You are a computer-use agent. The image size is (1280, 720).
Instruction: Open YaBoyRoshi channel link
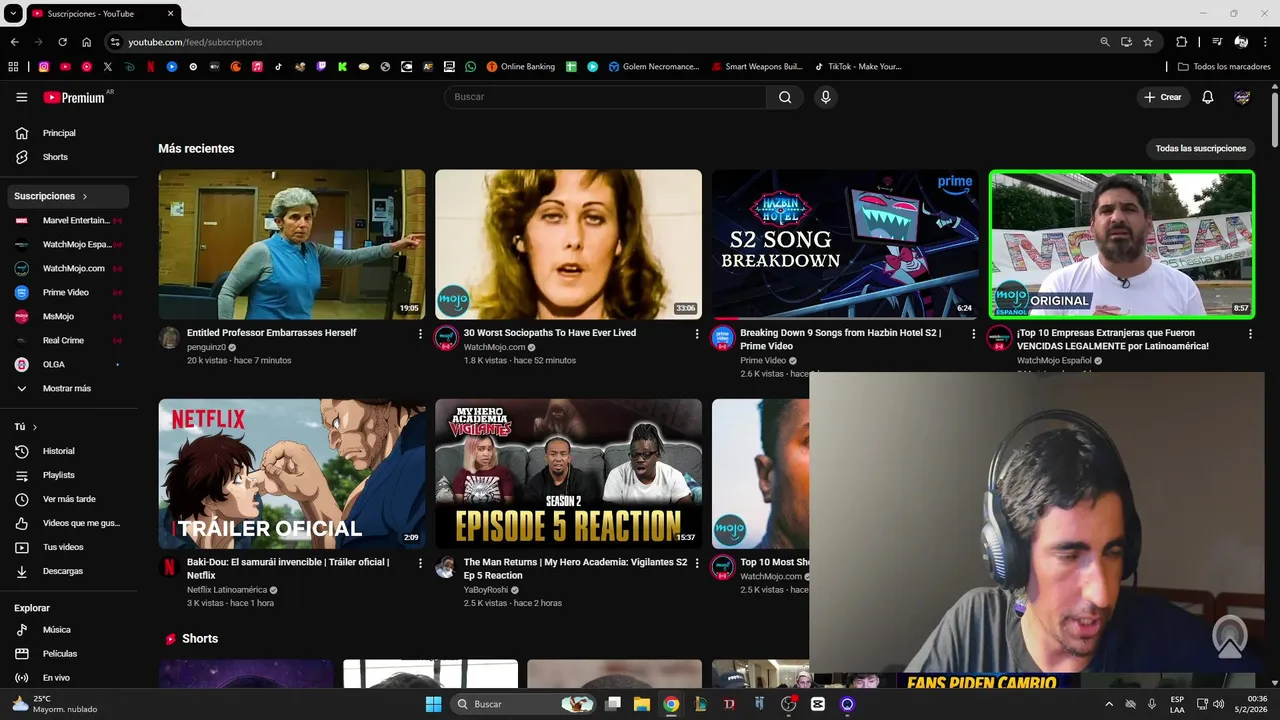tap(486, 590)
